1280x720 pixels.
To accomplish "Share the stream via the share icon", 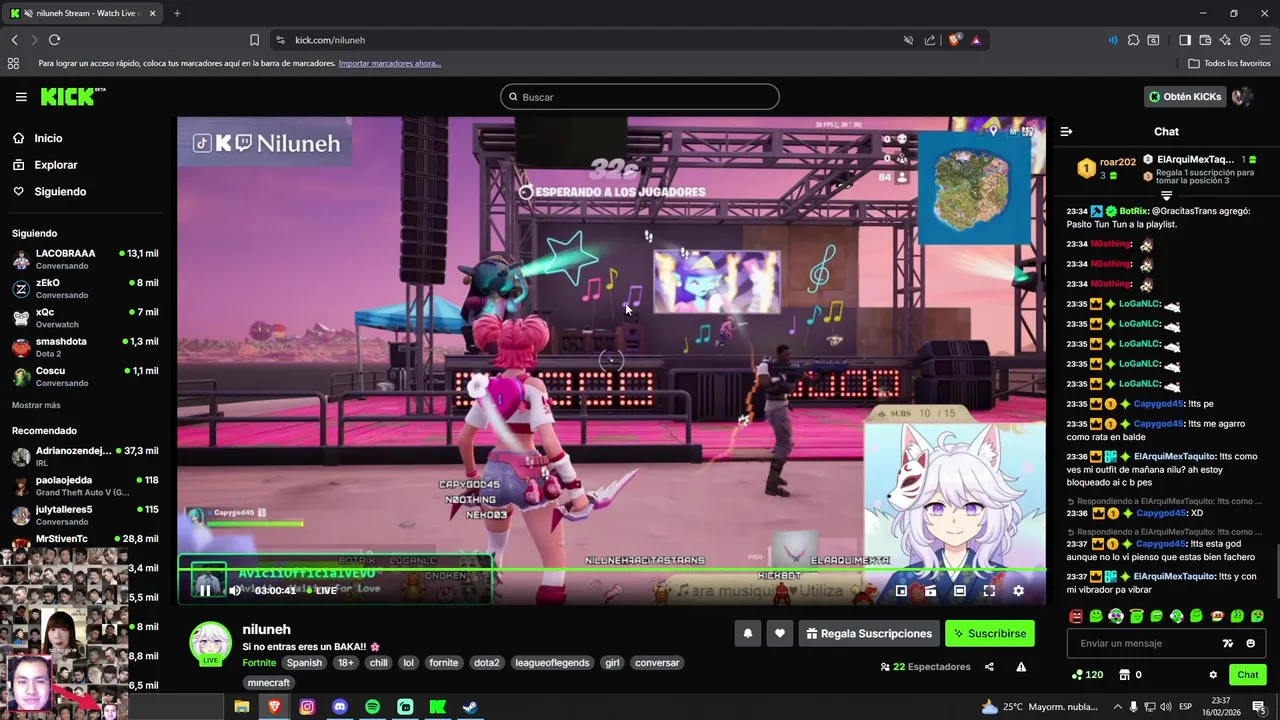I will [x=989, y=667].
